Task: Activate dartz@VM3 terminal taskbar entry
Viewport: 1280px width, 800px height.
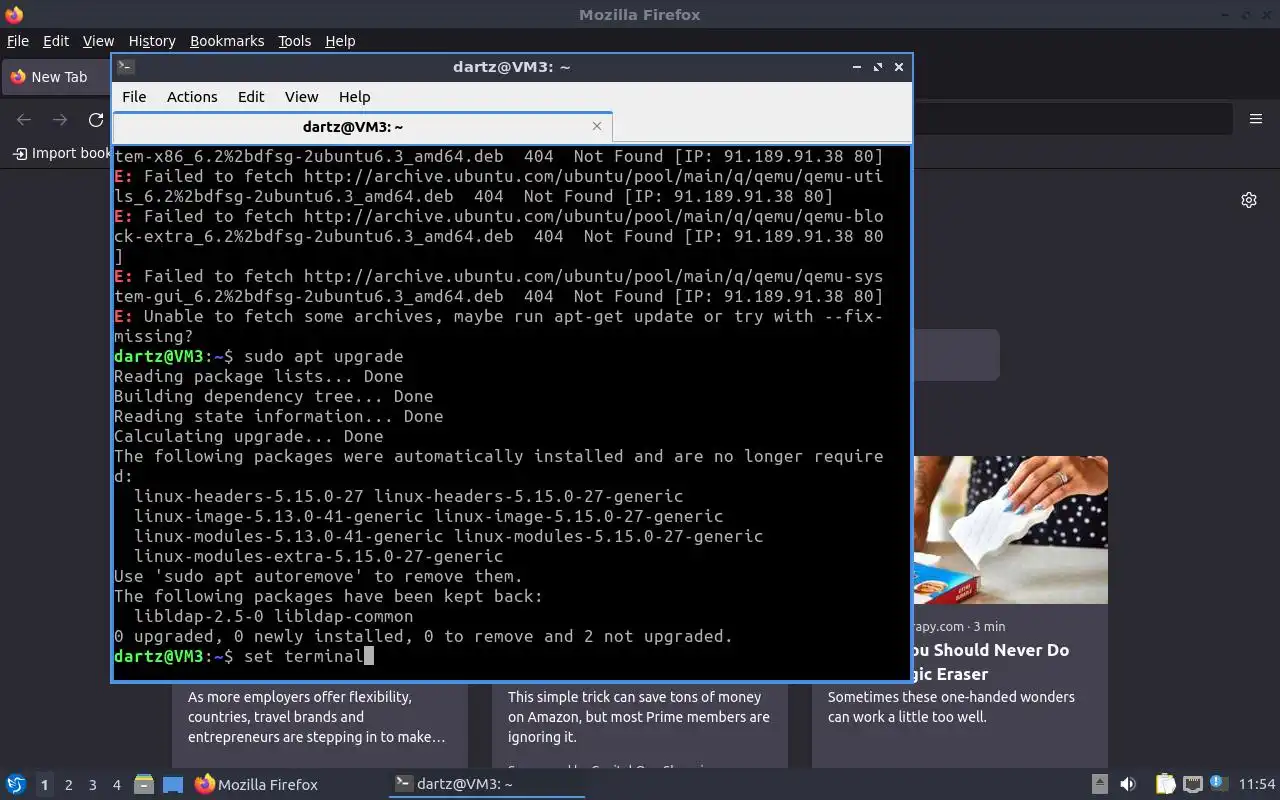Action: click(x=486, y=785)
